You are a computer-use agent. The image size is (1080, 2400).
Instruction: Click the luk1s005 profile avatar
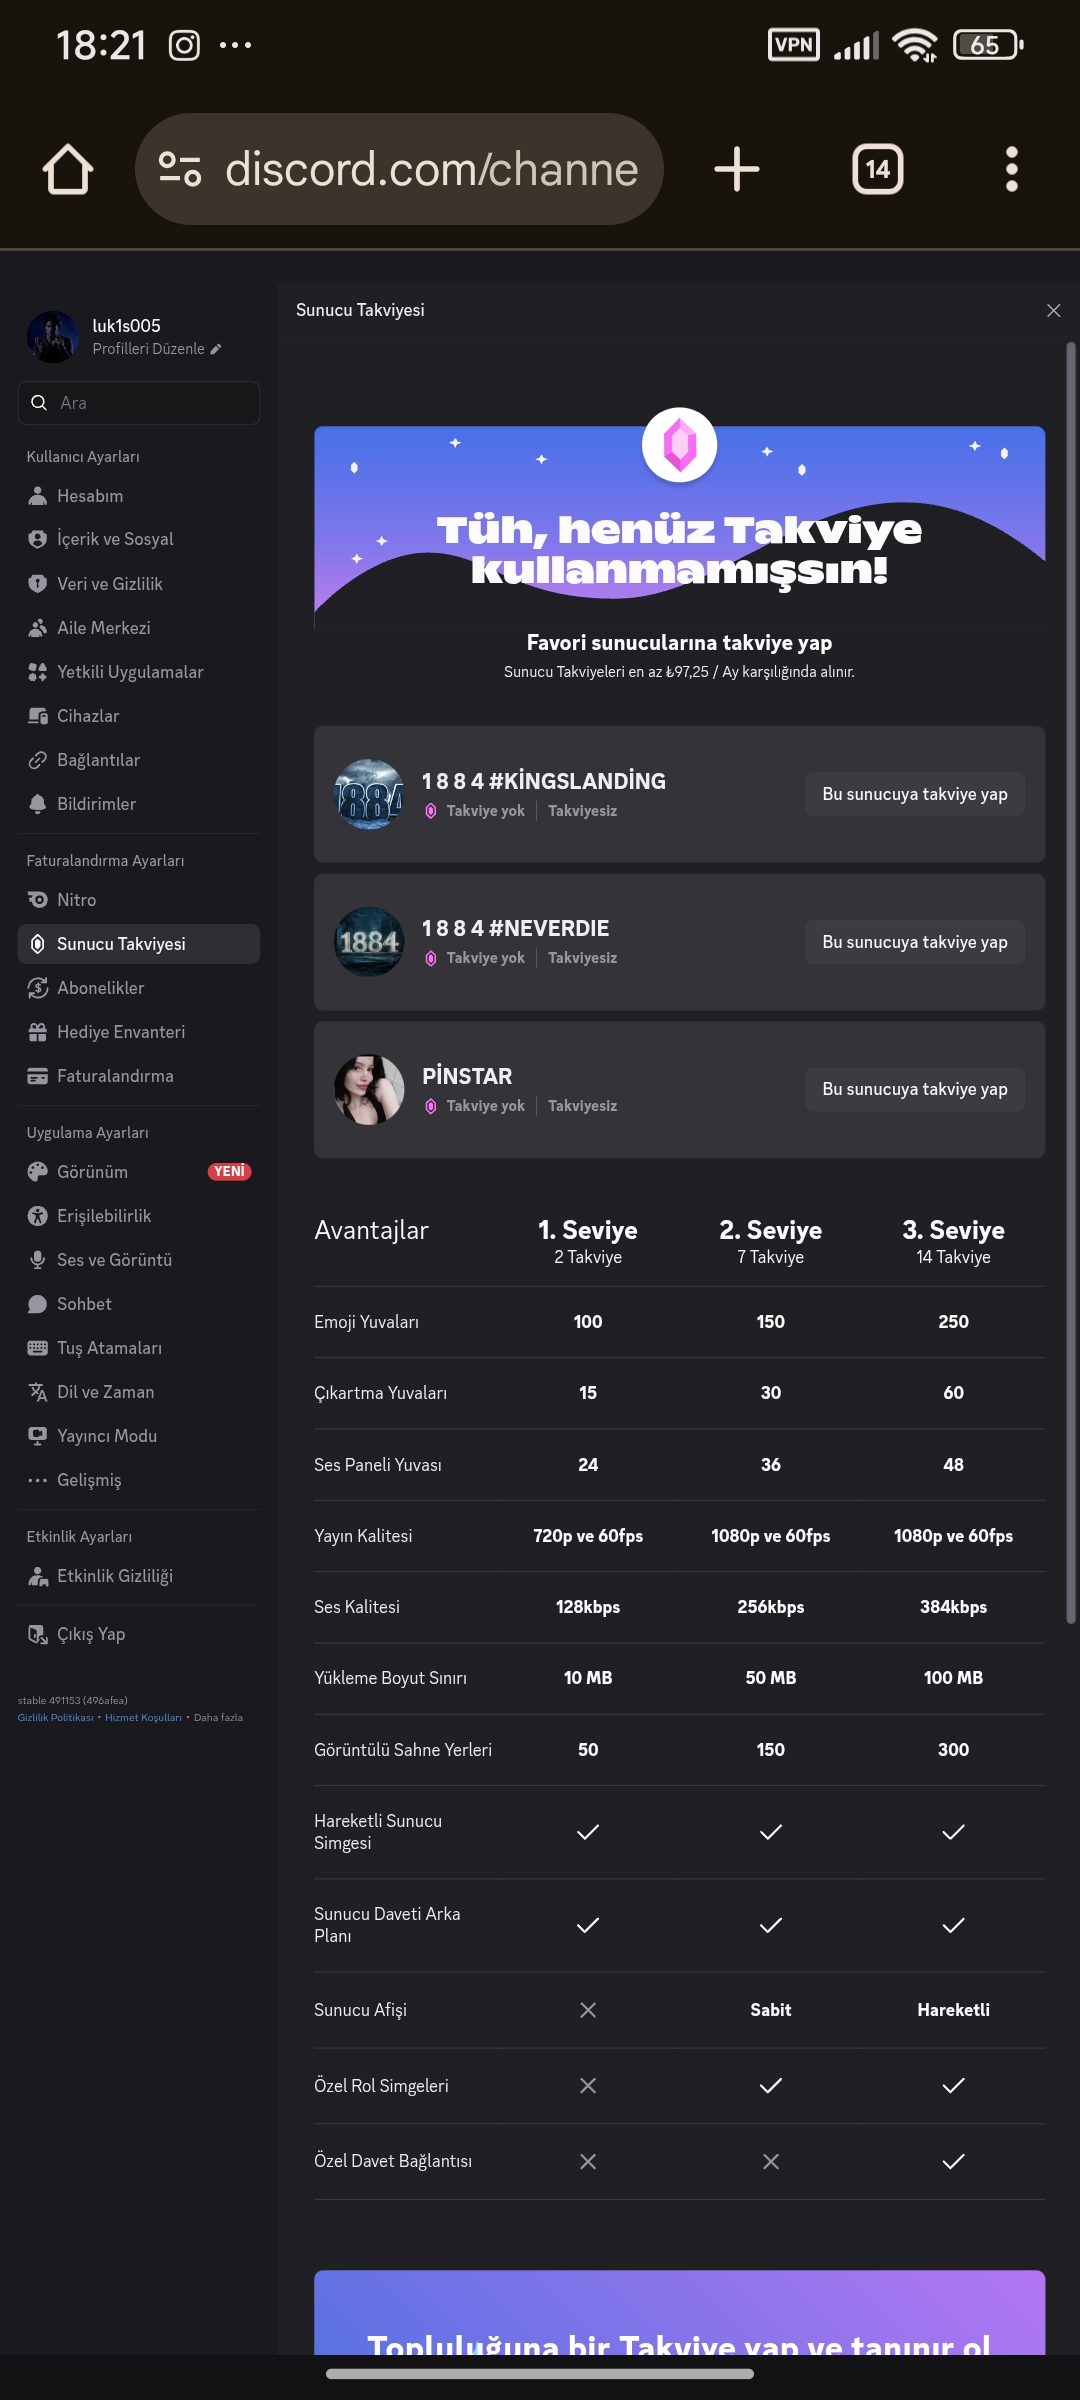[52, 336]
